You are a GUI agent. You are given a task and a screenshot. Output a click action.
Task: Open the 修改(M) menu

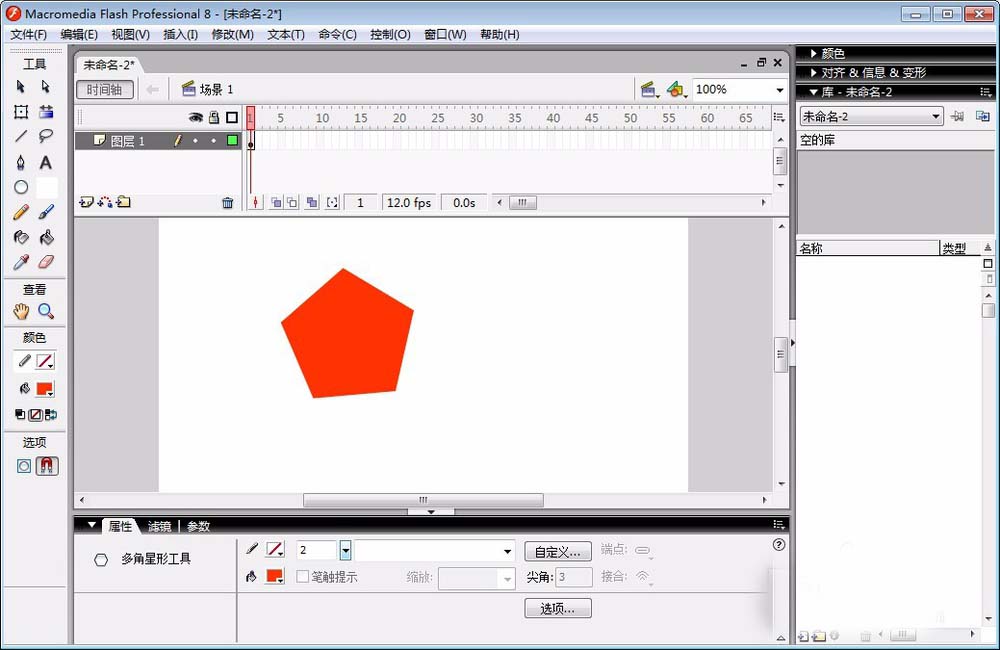233,34
